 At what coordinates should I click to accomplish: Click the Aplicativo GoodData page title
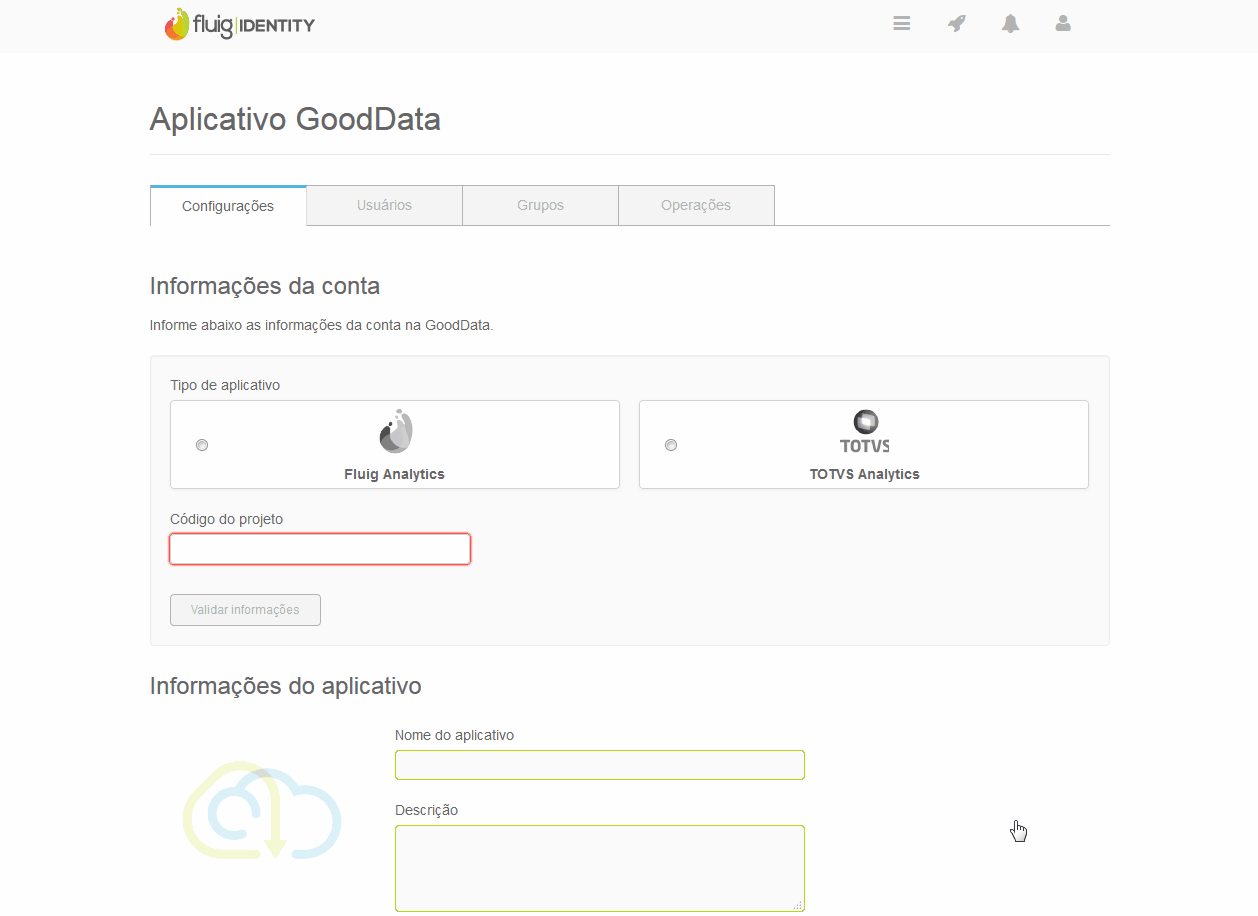(x=295, y=119)
